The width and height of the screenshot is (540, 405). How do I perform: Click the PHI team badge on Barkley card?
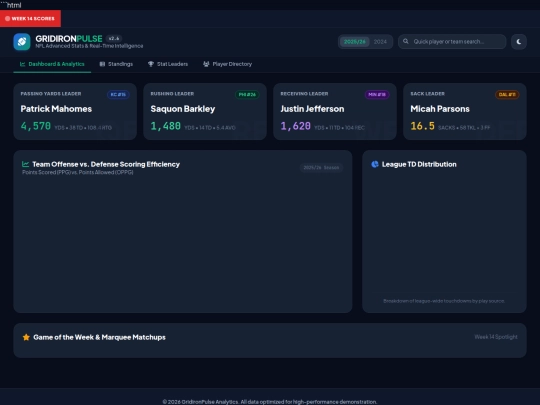247,94
